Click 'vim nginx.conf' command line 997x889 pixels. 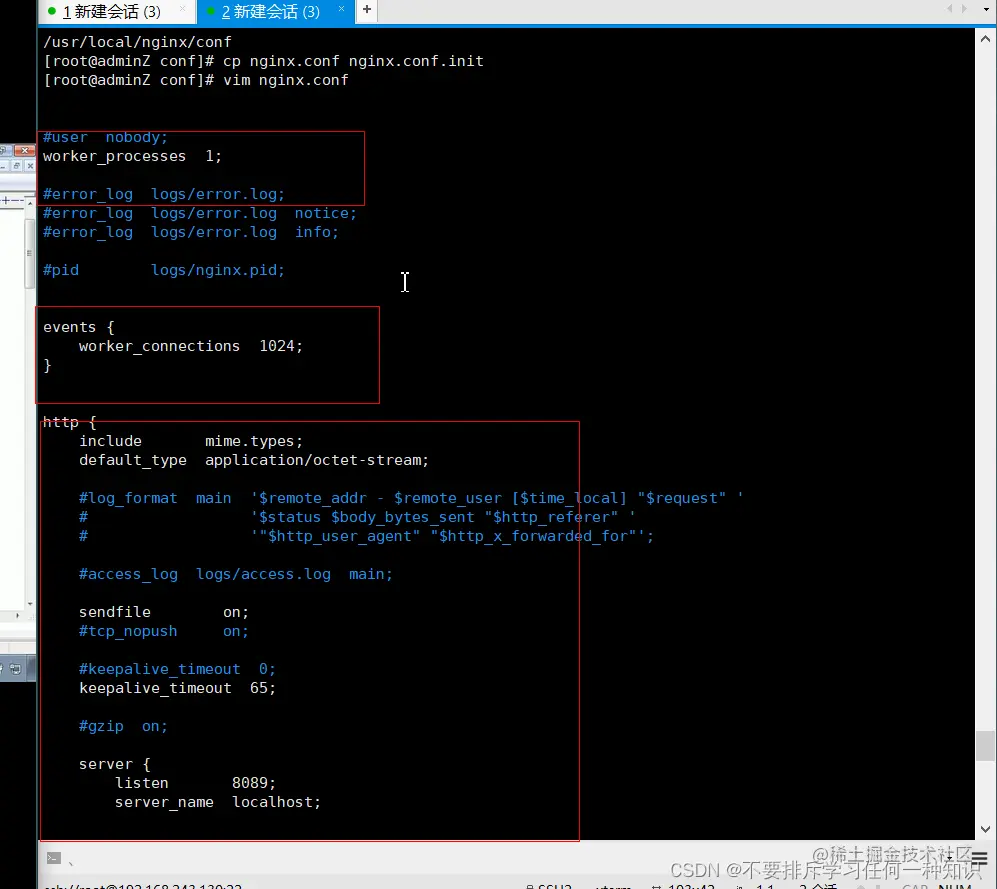[x=285, y=80]
